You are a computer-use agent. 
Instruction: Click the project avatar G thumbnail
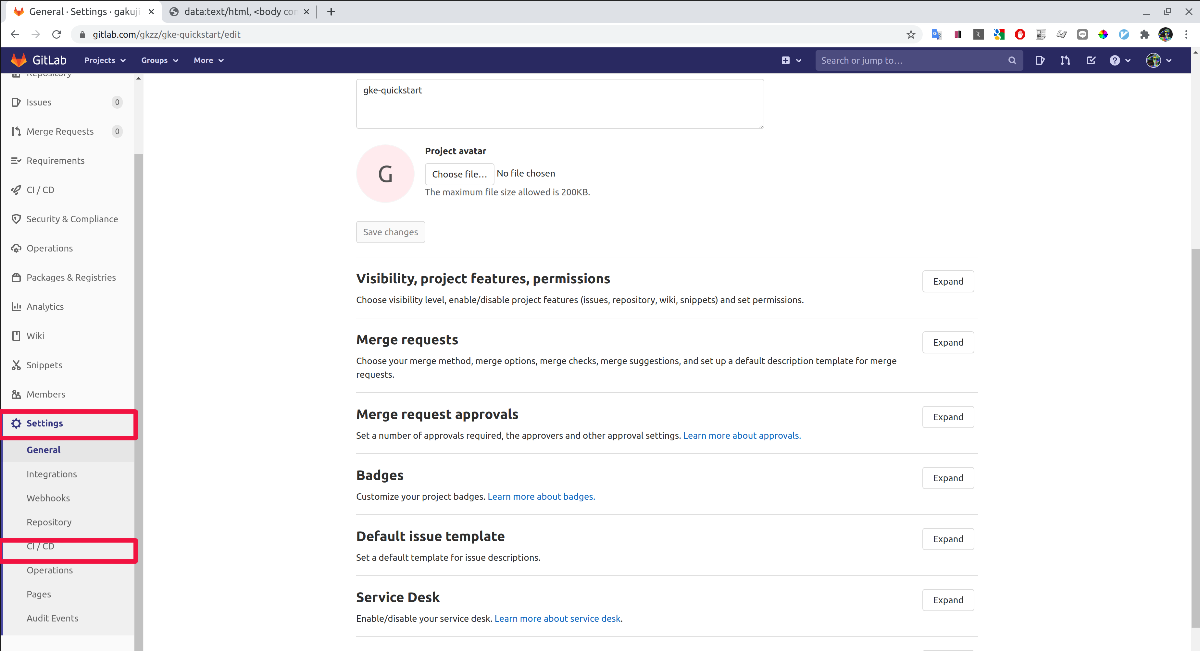coord(386,173)
